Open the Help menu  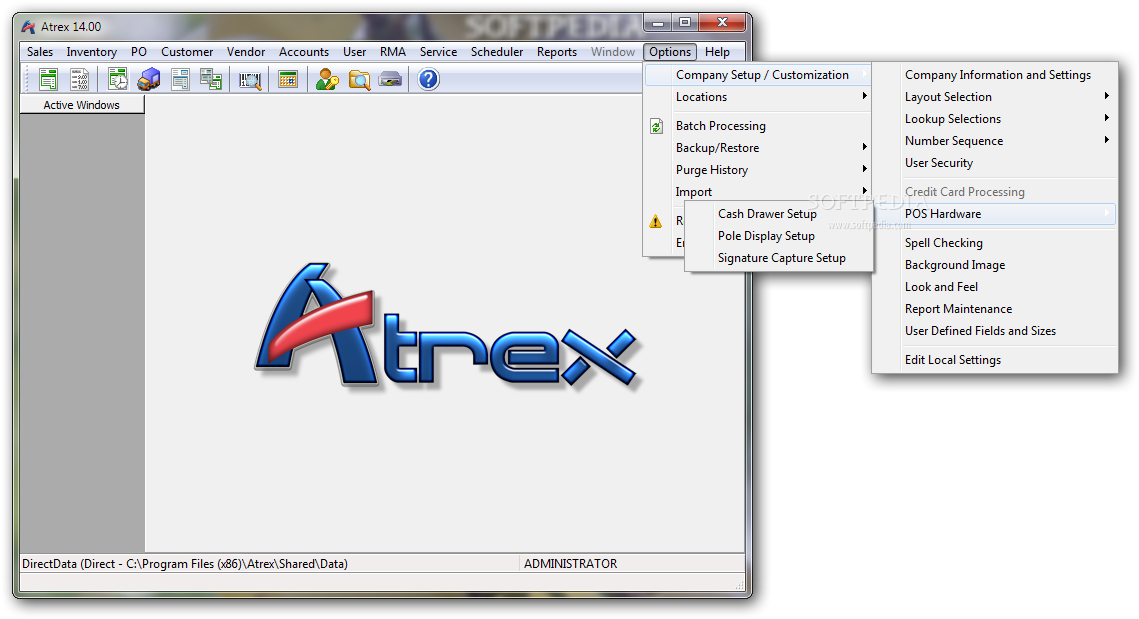pos(717,52)
